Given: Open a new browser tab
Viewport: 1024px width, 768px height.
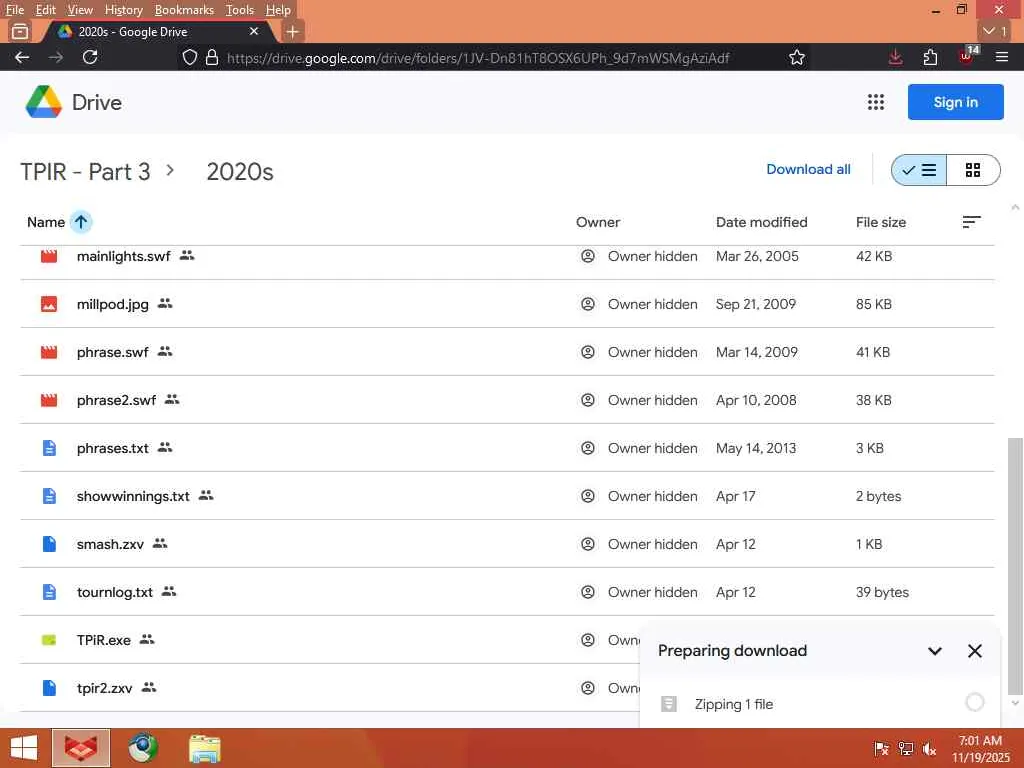Looking at the screenshot, I should pos(293,31).
